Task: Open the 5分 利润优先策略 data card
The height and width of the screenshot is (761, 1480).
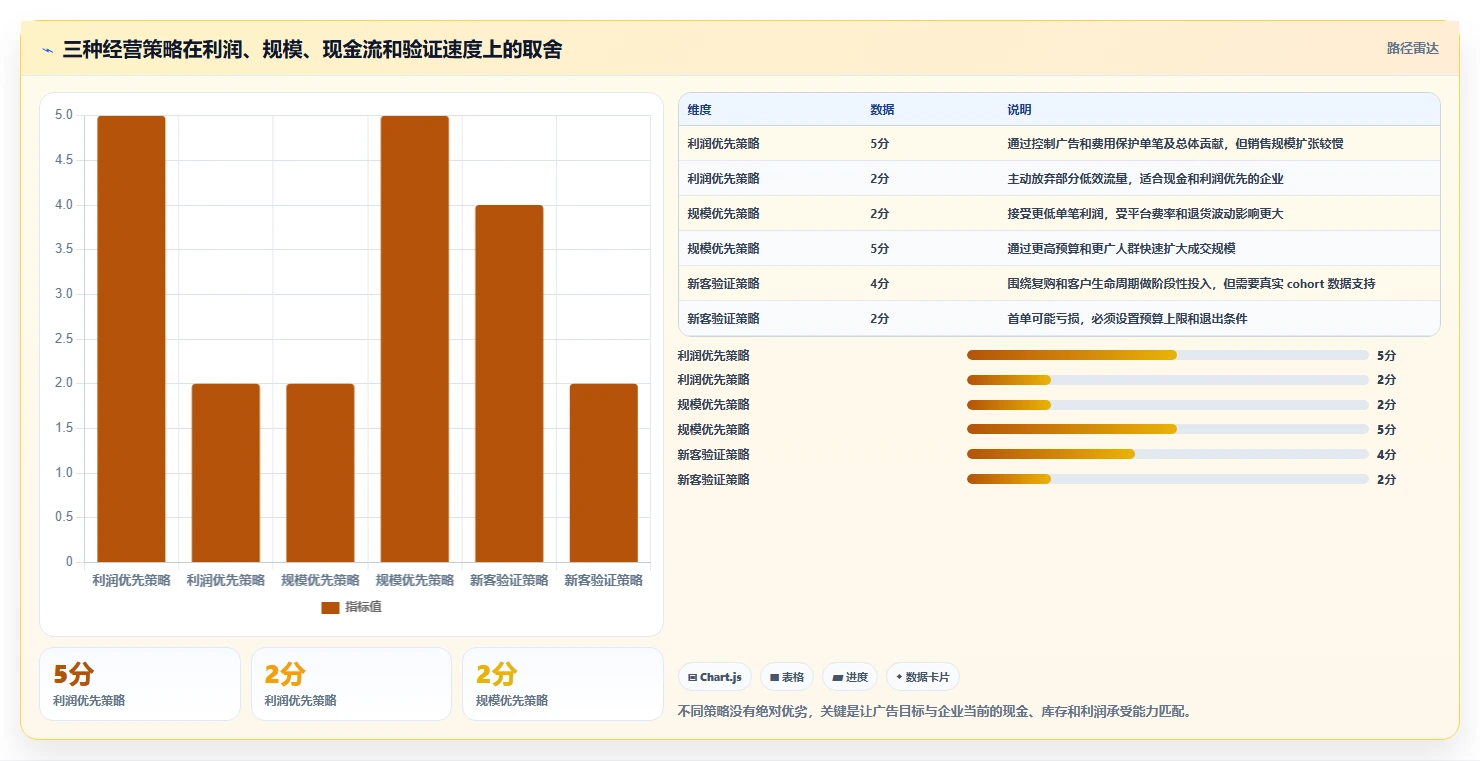Action: click(140, 684)
